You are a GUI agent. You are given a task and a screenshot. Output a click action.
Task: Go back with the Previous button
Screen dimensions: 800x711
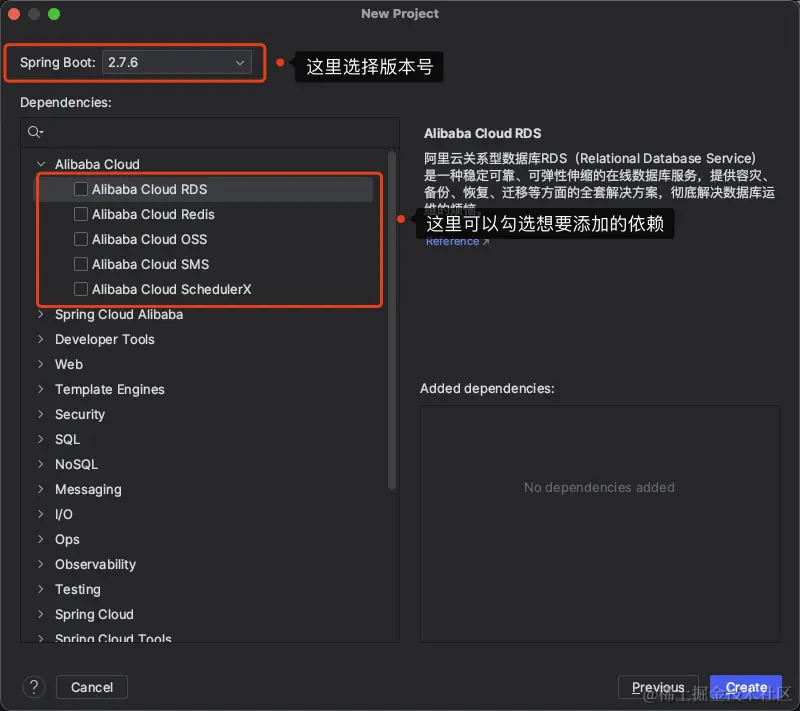(x=658, y=687)
